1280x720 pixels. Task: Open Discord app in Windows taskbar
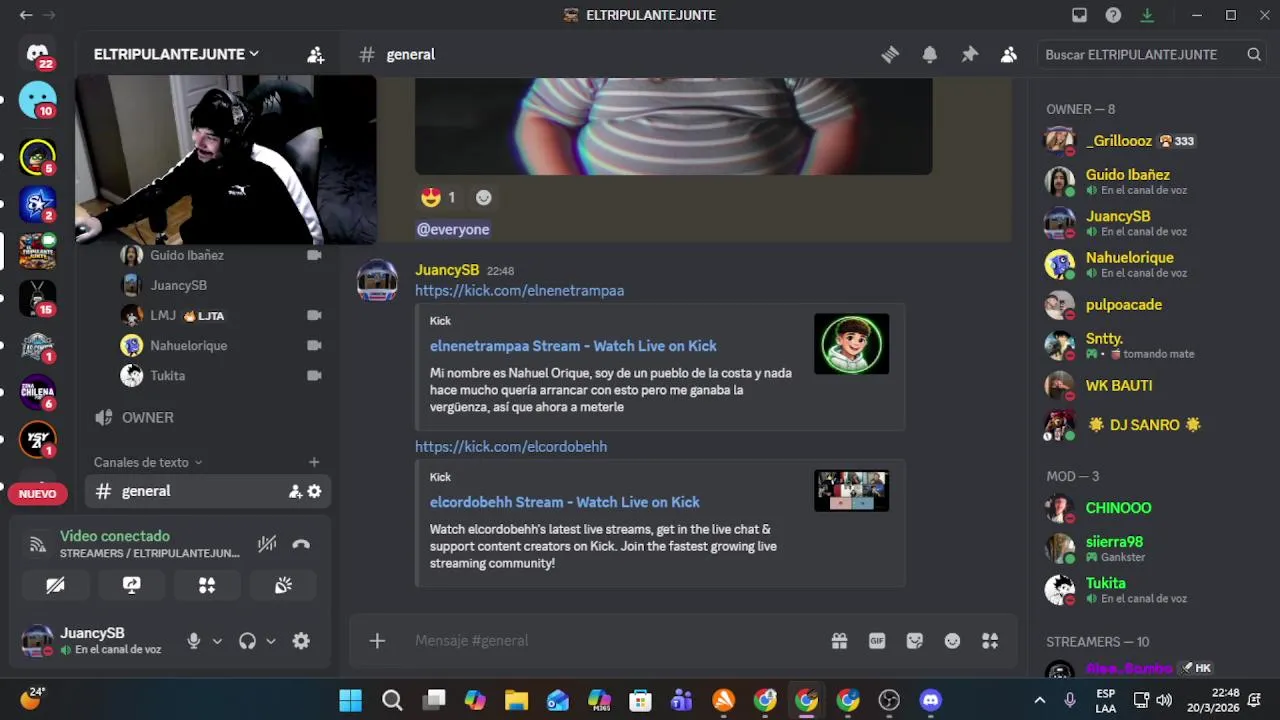[x=931, y=700]
